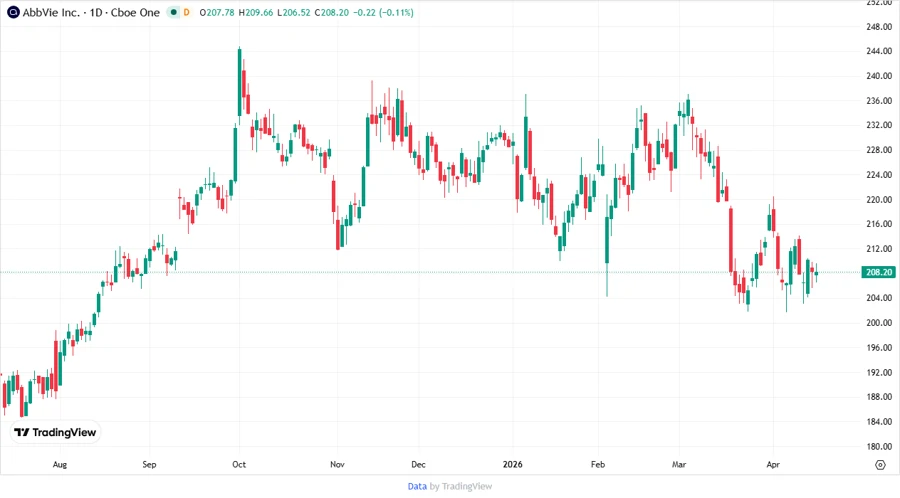Screen dimensions: 900x498
Task: Click the open value O207.78
Action: click(x=217, y=12)
